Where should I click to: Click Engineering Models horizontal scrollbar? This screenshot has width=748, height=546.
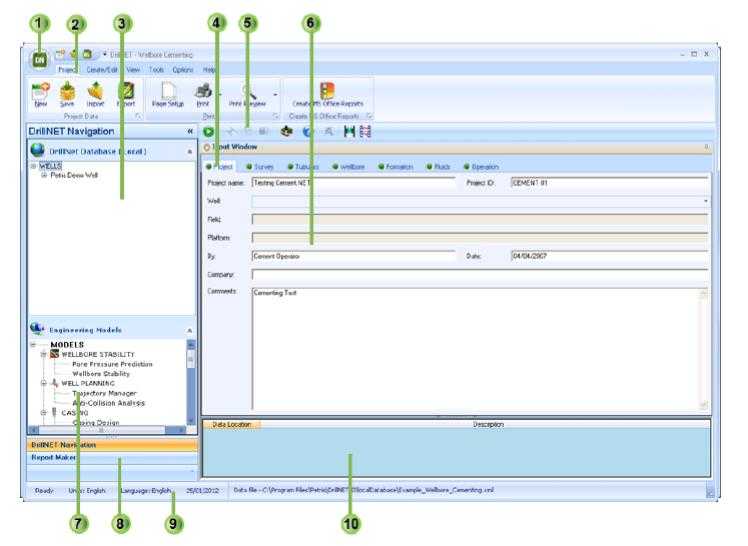point(107,430)
